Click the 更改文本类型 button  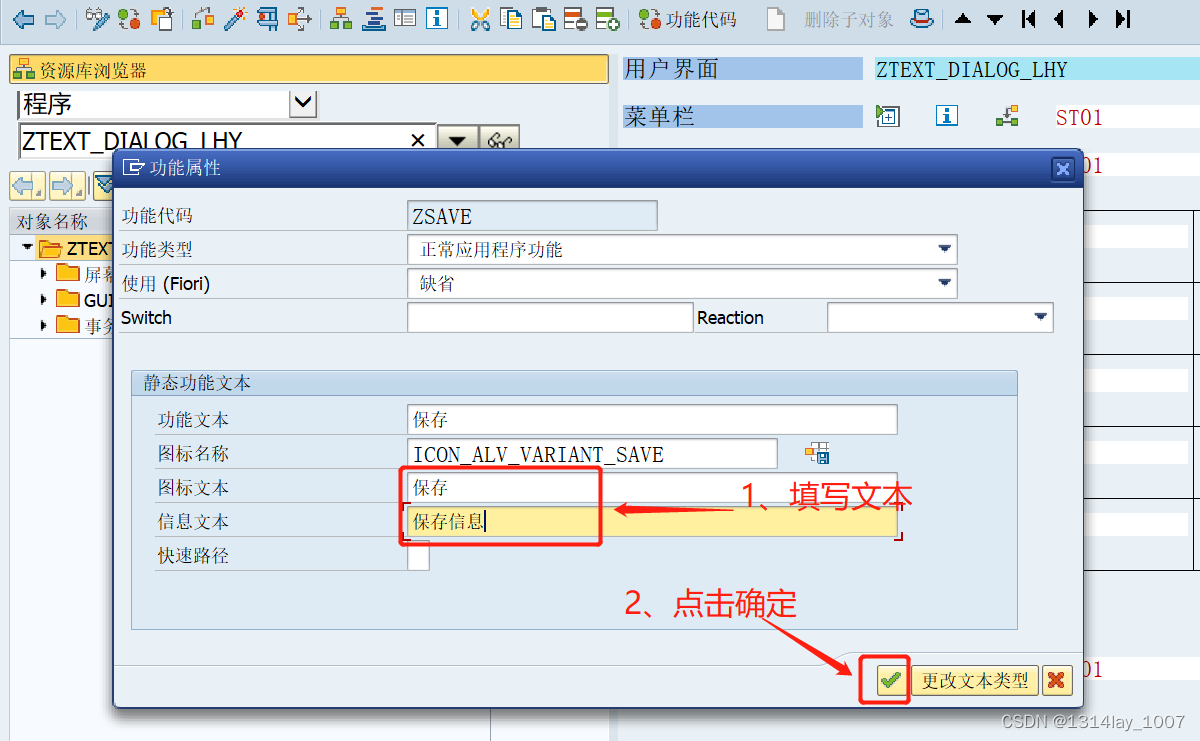pyautogui.click(x=974, y=680)
